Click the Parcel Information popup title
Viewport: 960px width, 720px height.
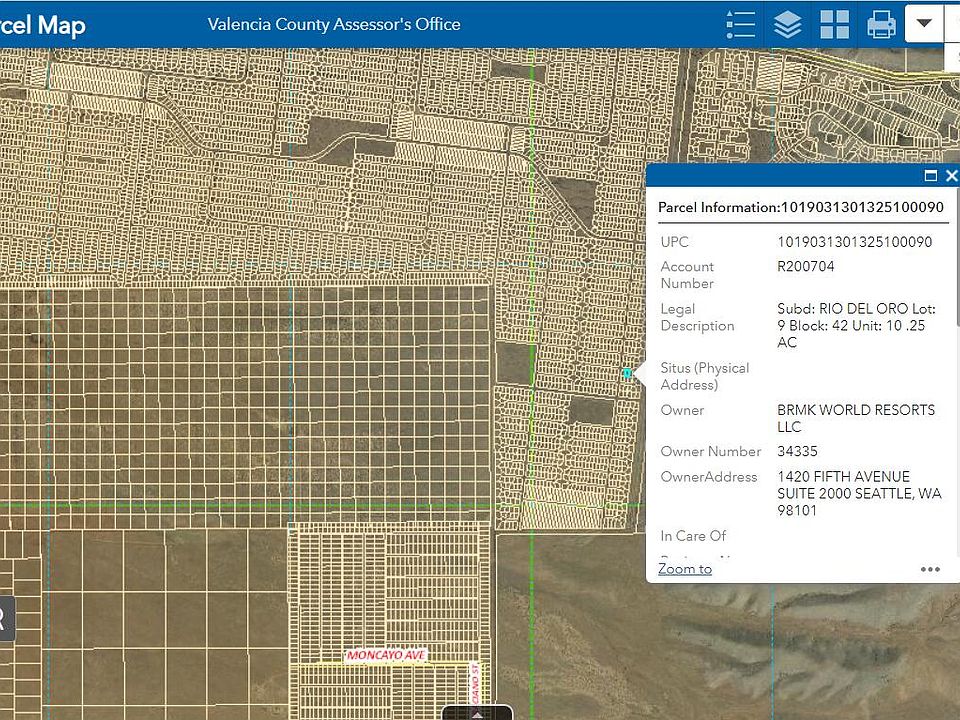pyautogui.click(x=801, y=208)
